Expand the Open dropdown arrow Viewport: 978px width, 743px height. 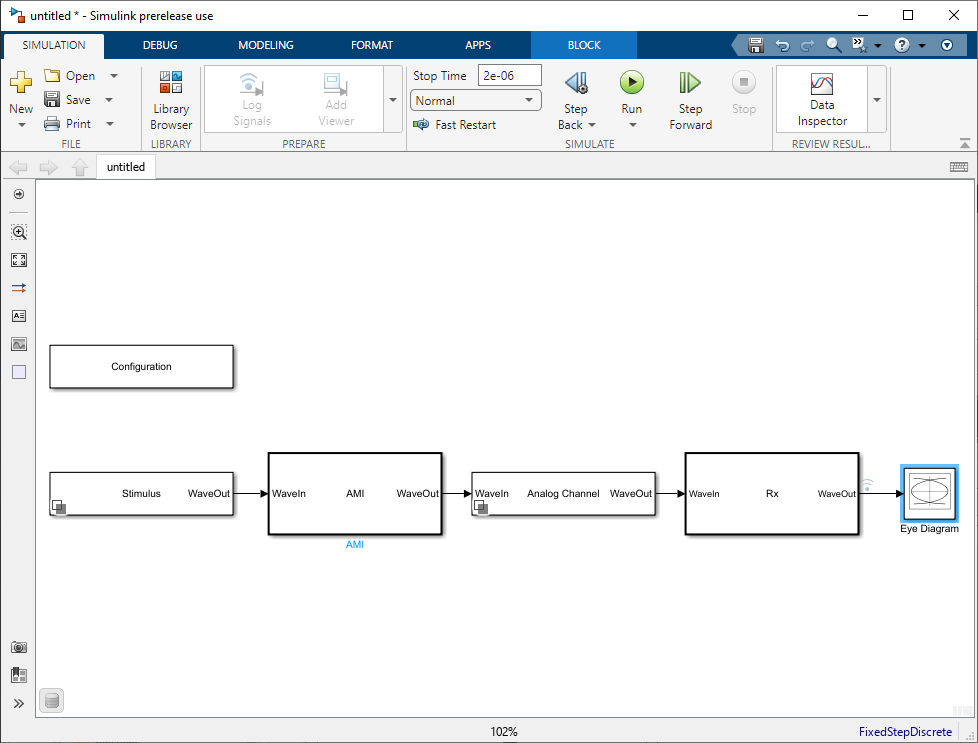point(114,75)
